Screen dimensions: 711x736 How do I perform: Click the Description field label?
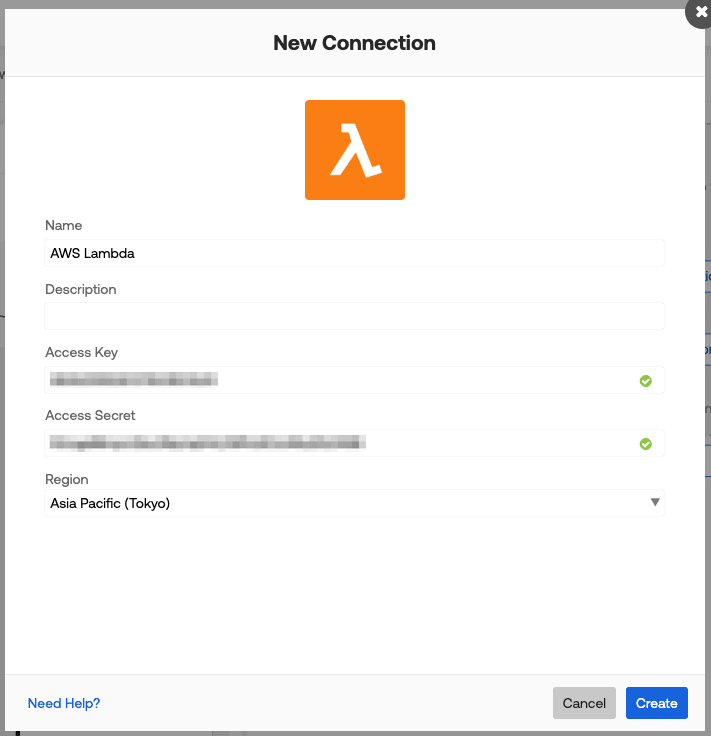click(x=81, y=290)
